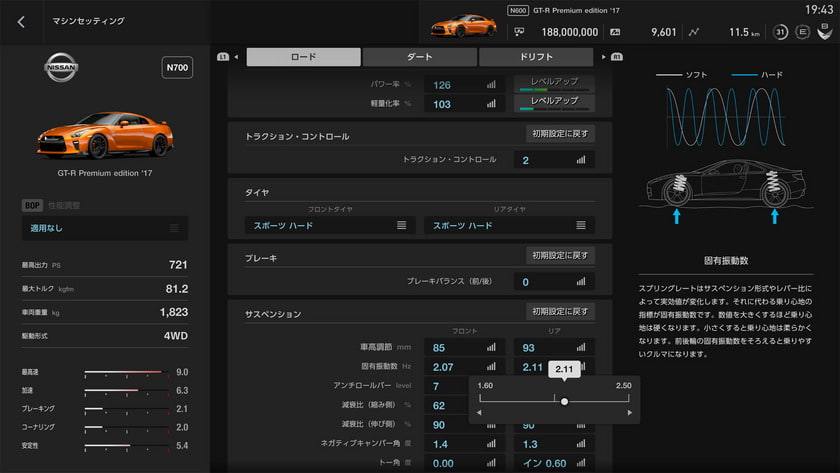Click the L1 previous-tab icon
Screen dimensions: 840x473
pyautogui.click(x=223, y=57)
